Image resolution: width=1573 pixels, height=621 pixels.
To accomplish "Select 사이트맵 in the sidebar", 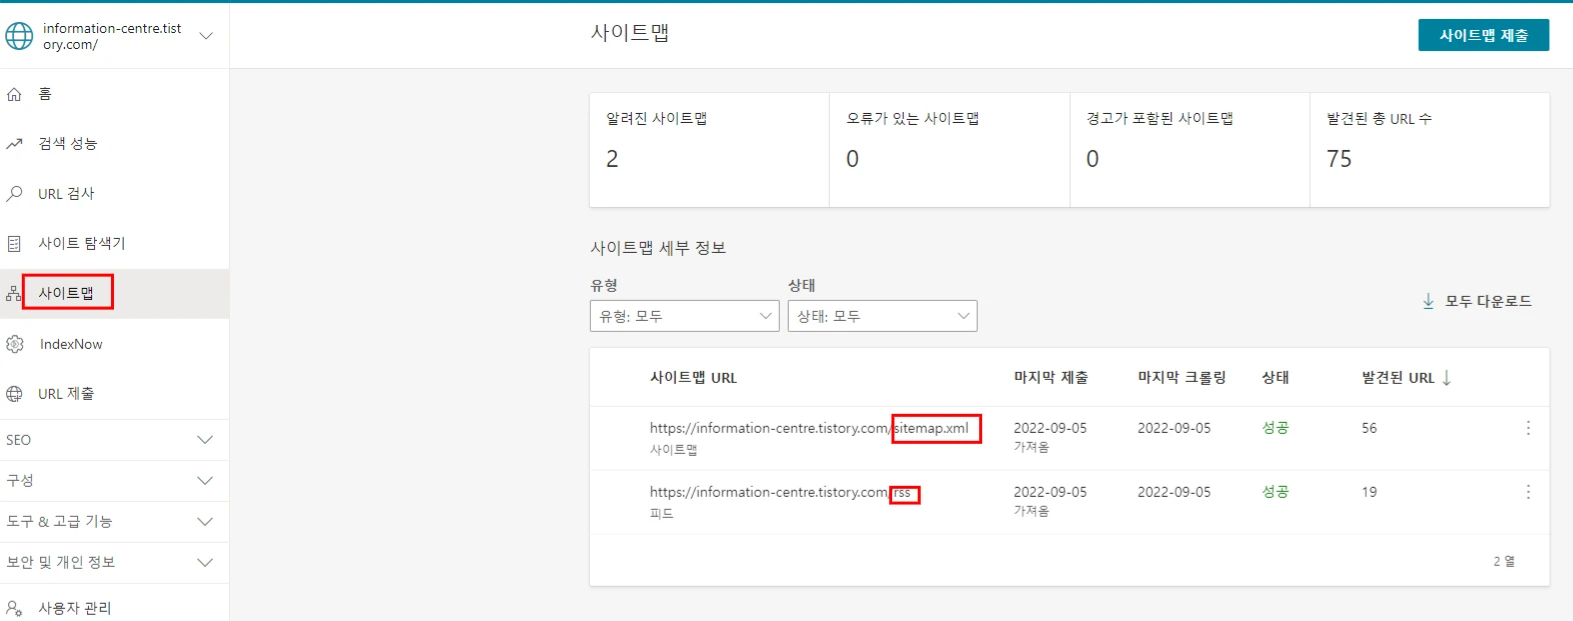I will (114, 293).
